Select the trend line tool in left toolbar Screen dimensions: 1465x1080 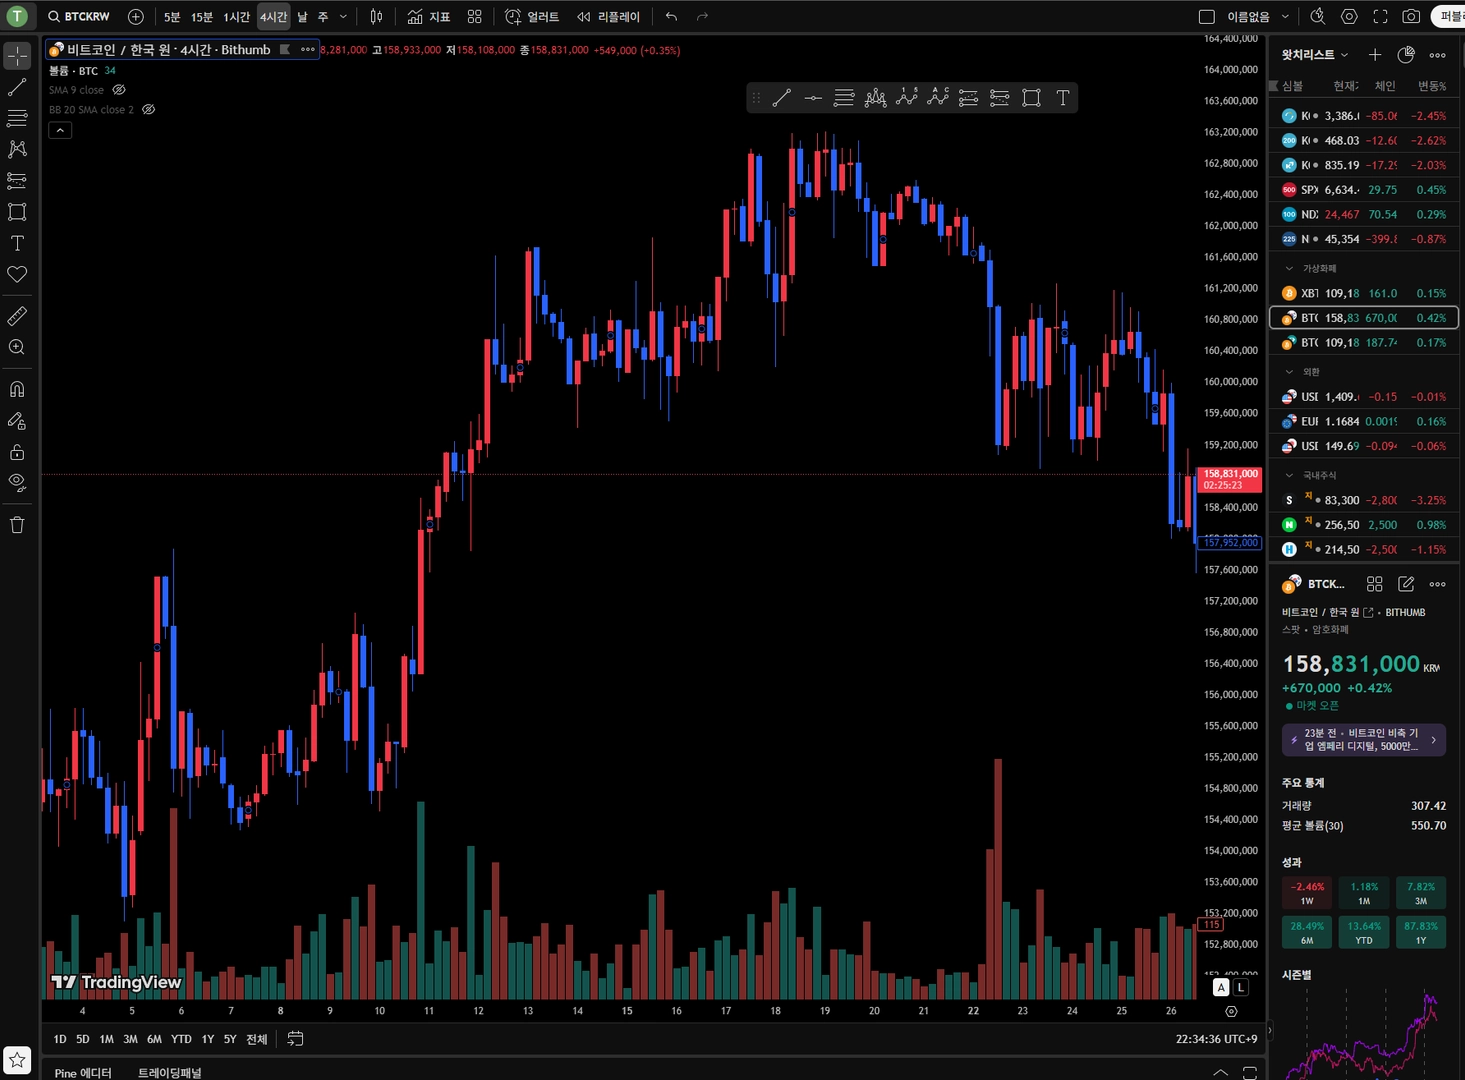(x=17, y=88)
